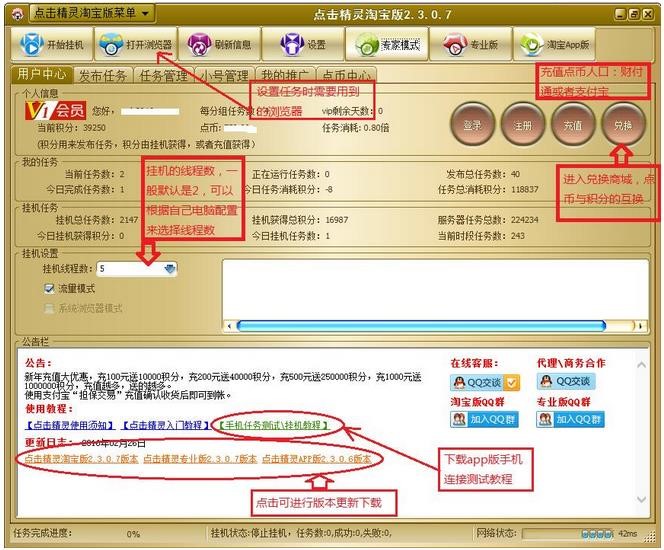Click 服务器任务总数: 224234 text

pos(488,220)
